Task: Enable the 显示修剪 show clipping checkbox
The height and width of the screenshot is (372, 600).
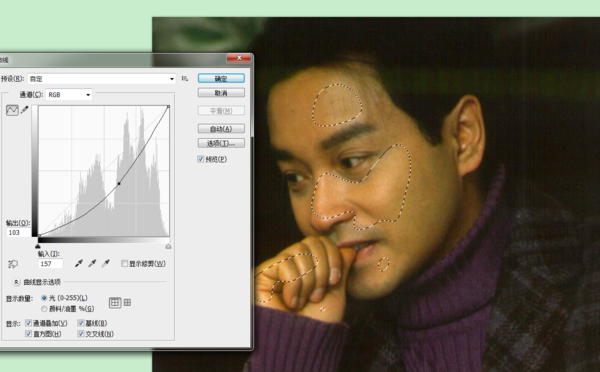Action: [x=124, y=263]
